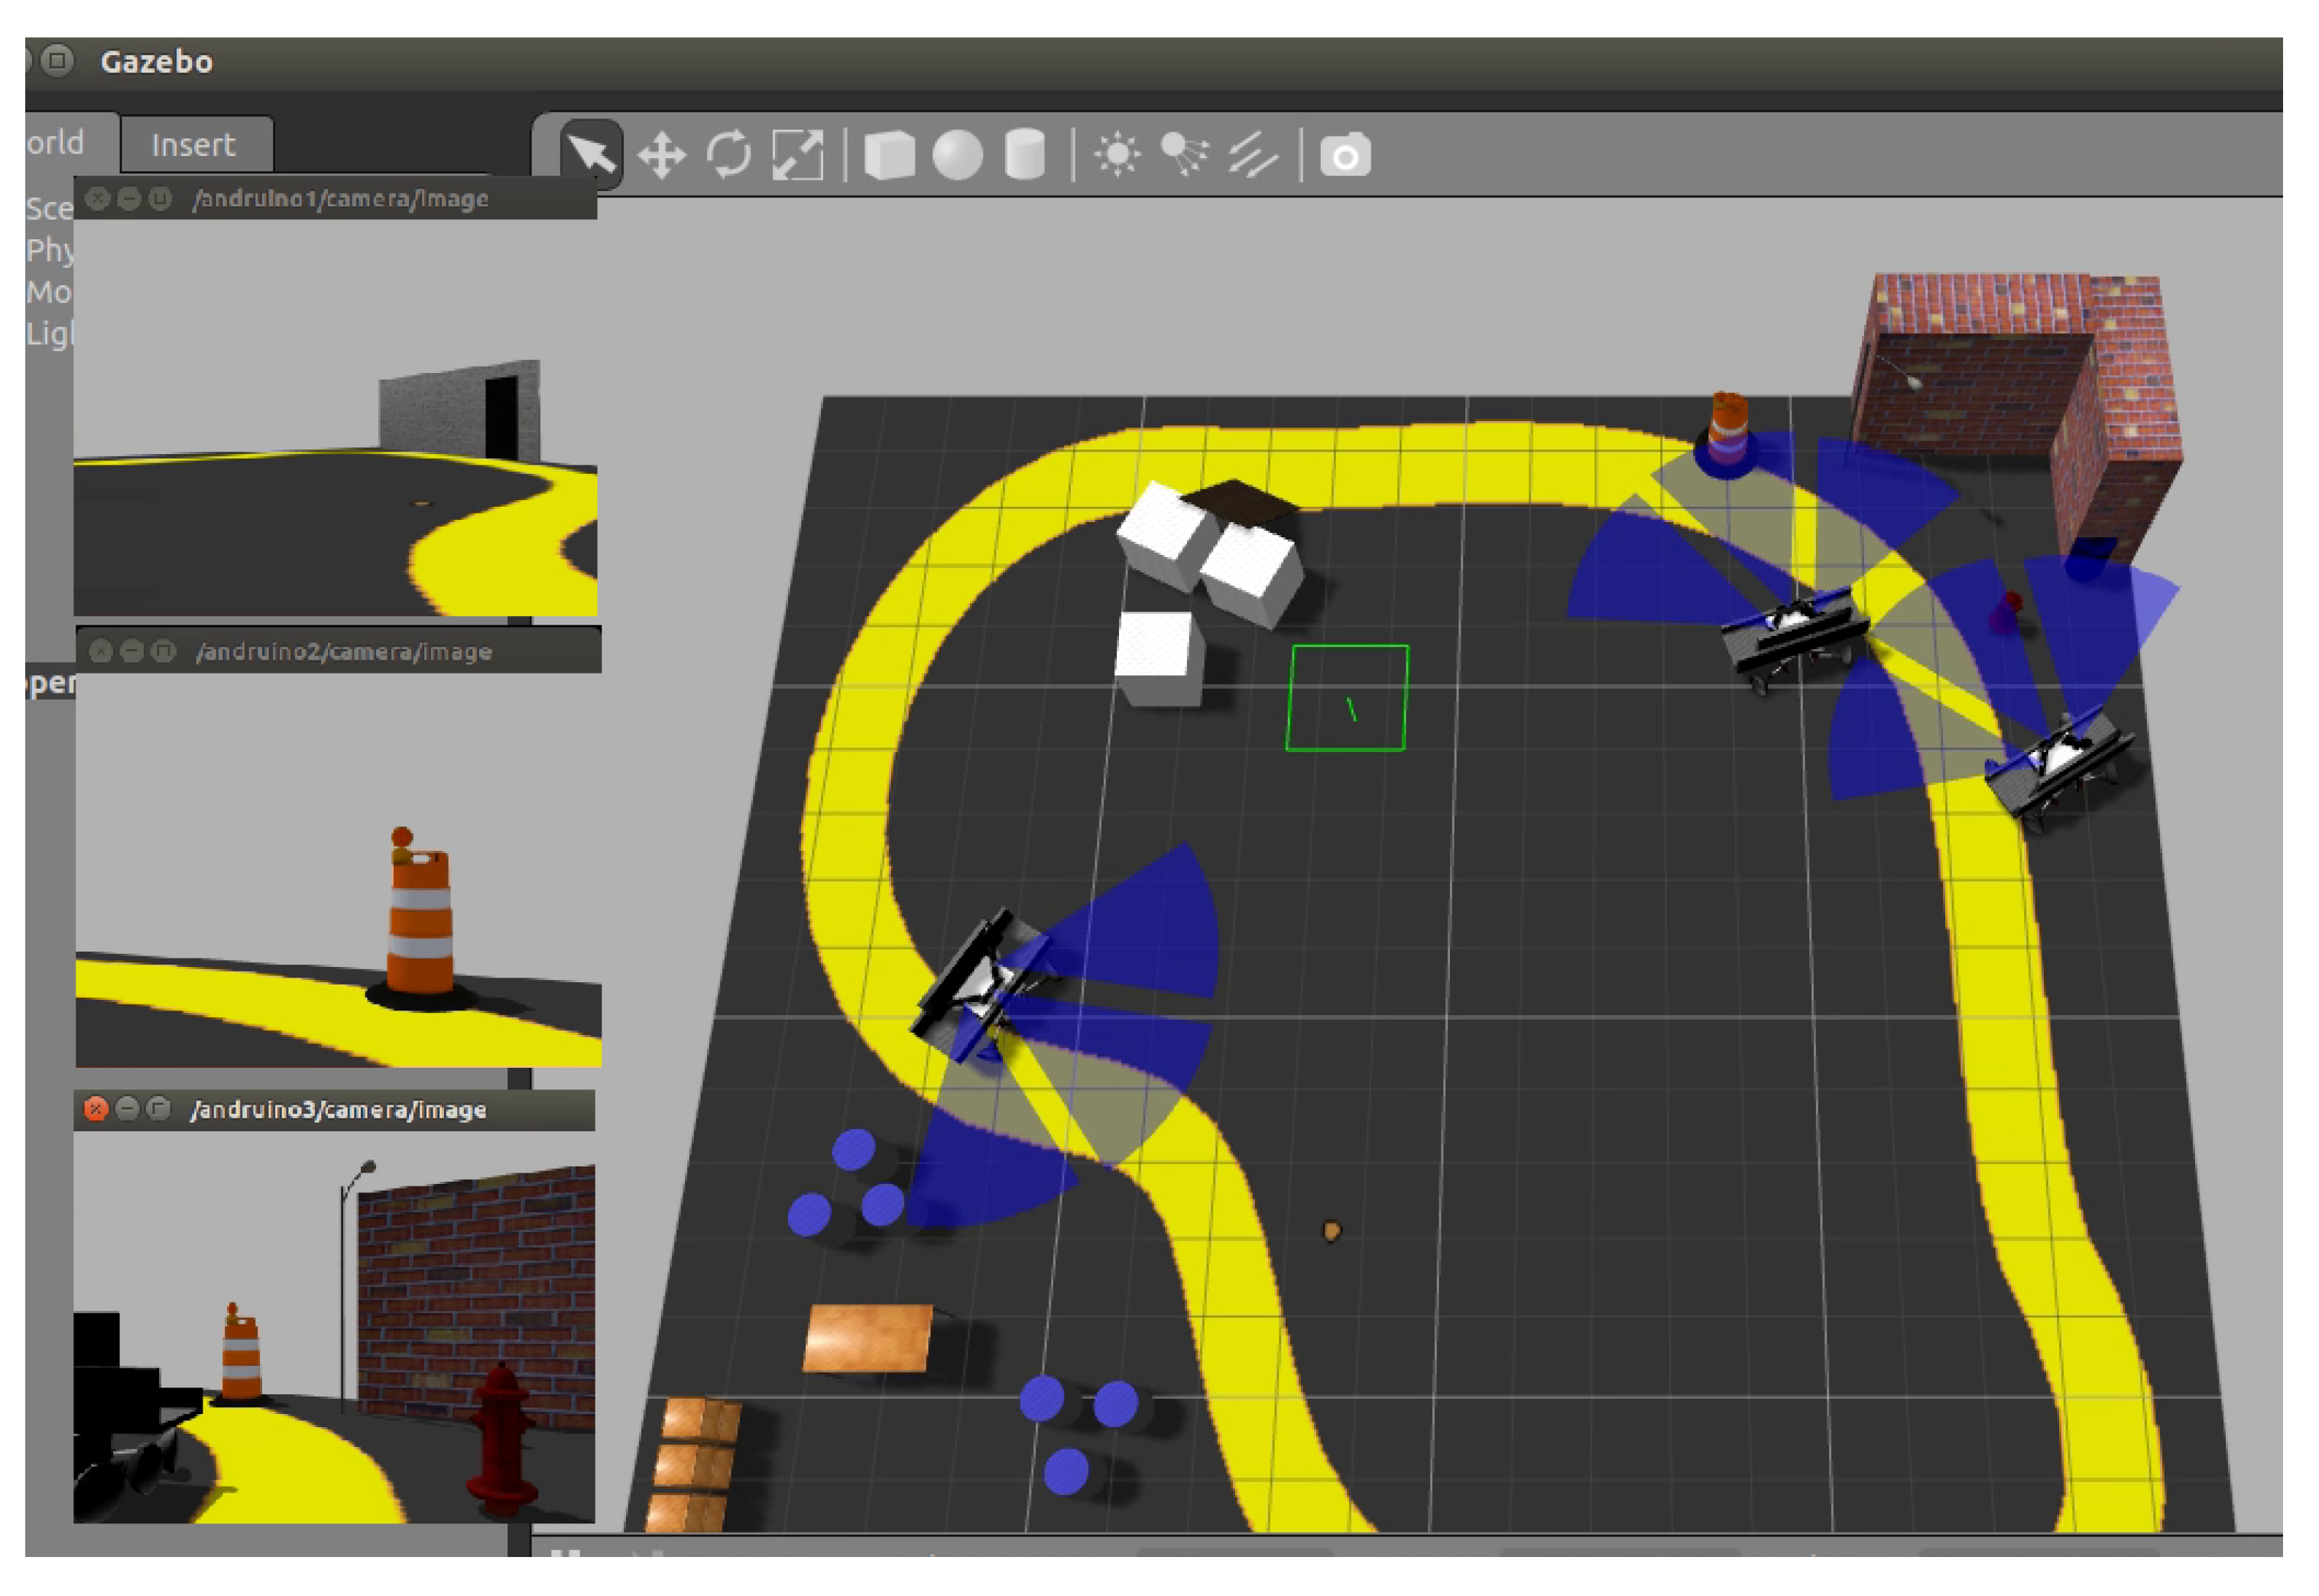
Task: Insert a sphere shape
Action: point(957,156)
